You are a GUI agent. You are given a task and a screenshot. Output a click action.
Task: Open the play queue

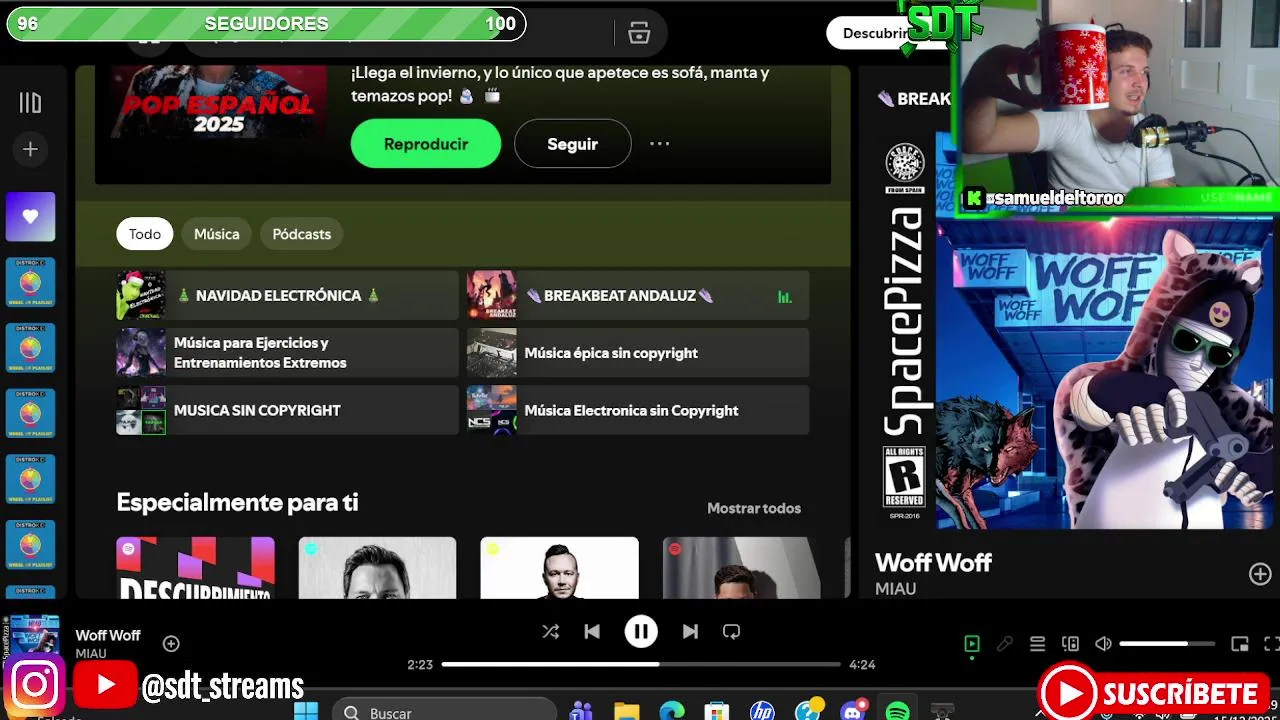(1038, 644)
